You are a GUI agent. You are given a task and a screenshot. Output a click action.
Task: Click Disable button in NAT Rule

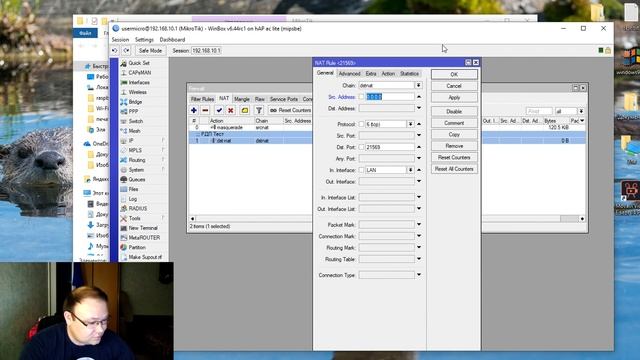click(x=454, y=111)
